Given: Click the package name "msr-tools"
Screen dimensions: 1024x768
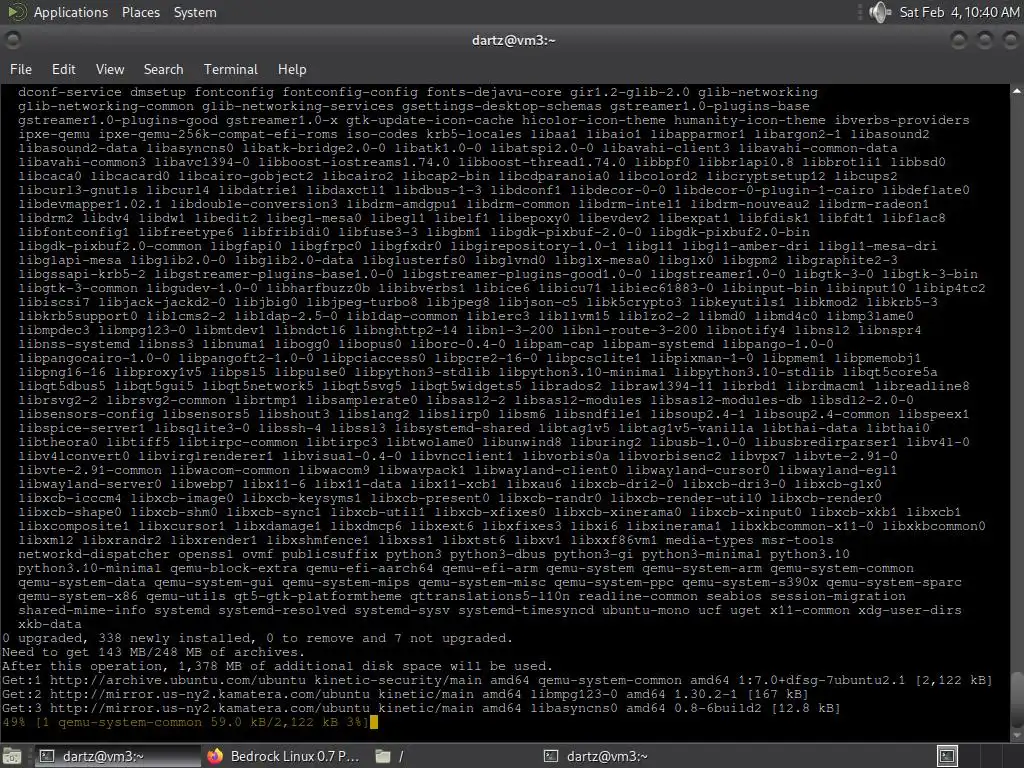Looking at the screenshot, I should [797, 540].
